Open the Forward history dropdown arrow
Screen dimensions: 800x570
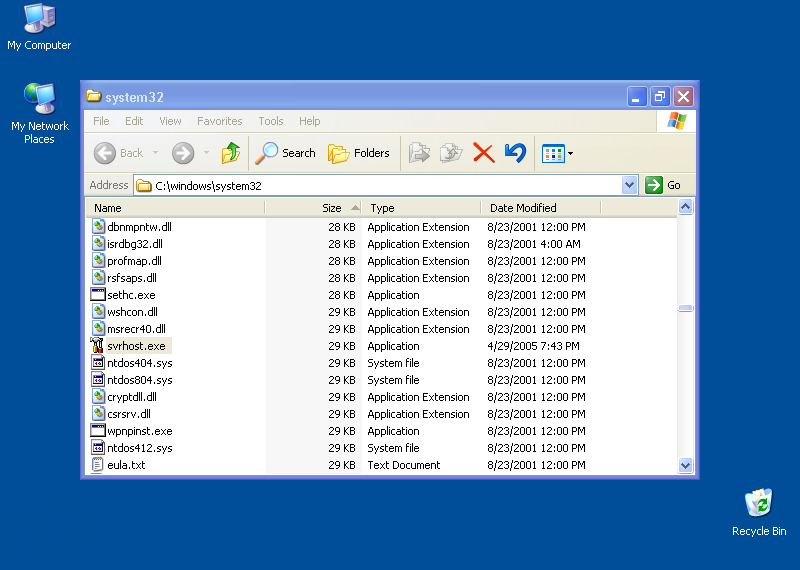207,153
